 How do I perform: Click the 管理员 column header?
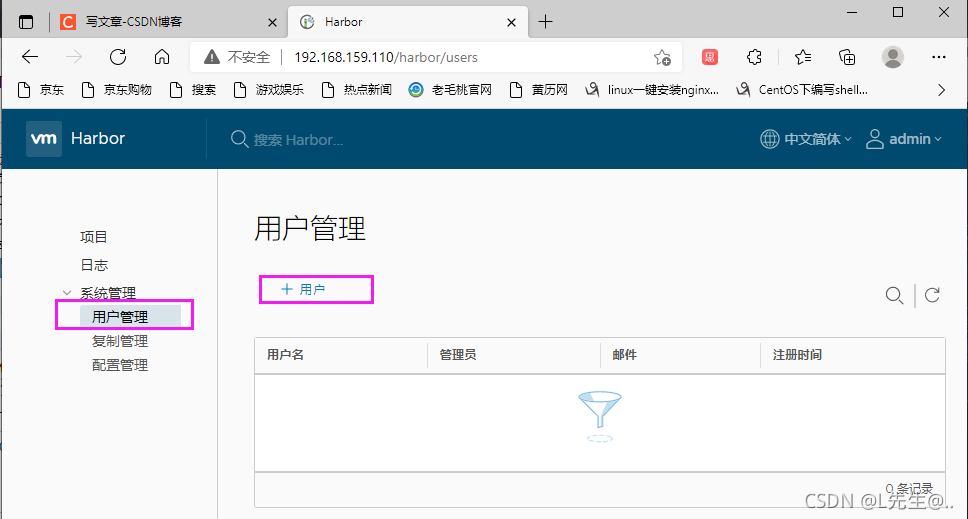click(457, 355)
